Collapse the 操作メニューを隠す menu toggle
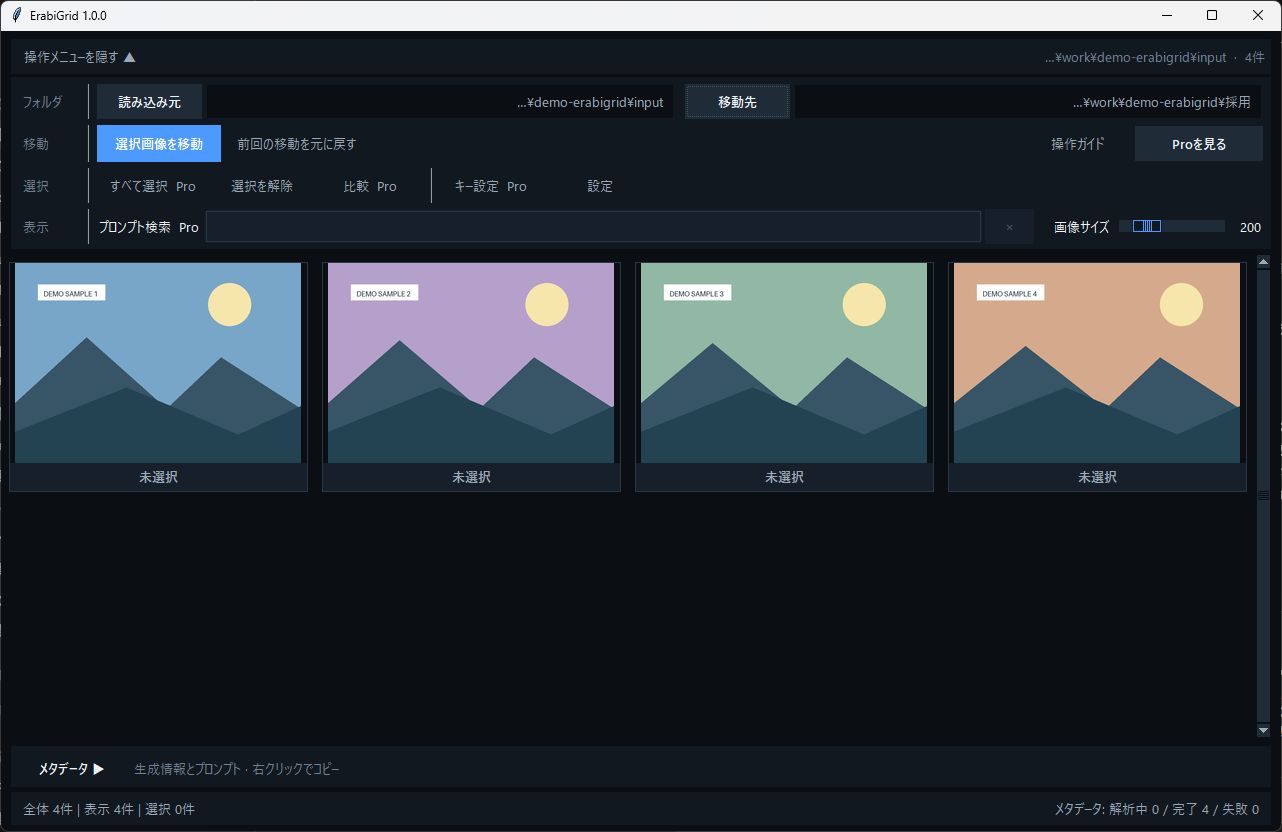 (80, 57)
